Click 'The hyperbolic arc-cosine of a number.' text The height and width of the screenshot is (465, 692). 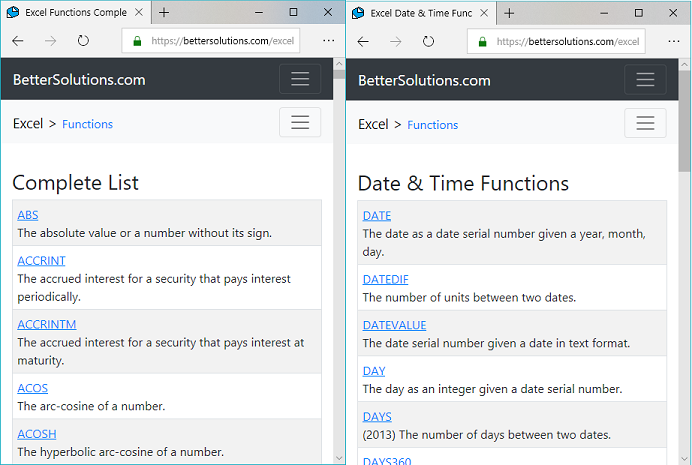[120, 452]
